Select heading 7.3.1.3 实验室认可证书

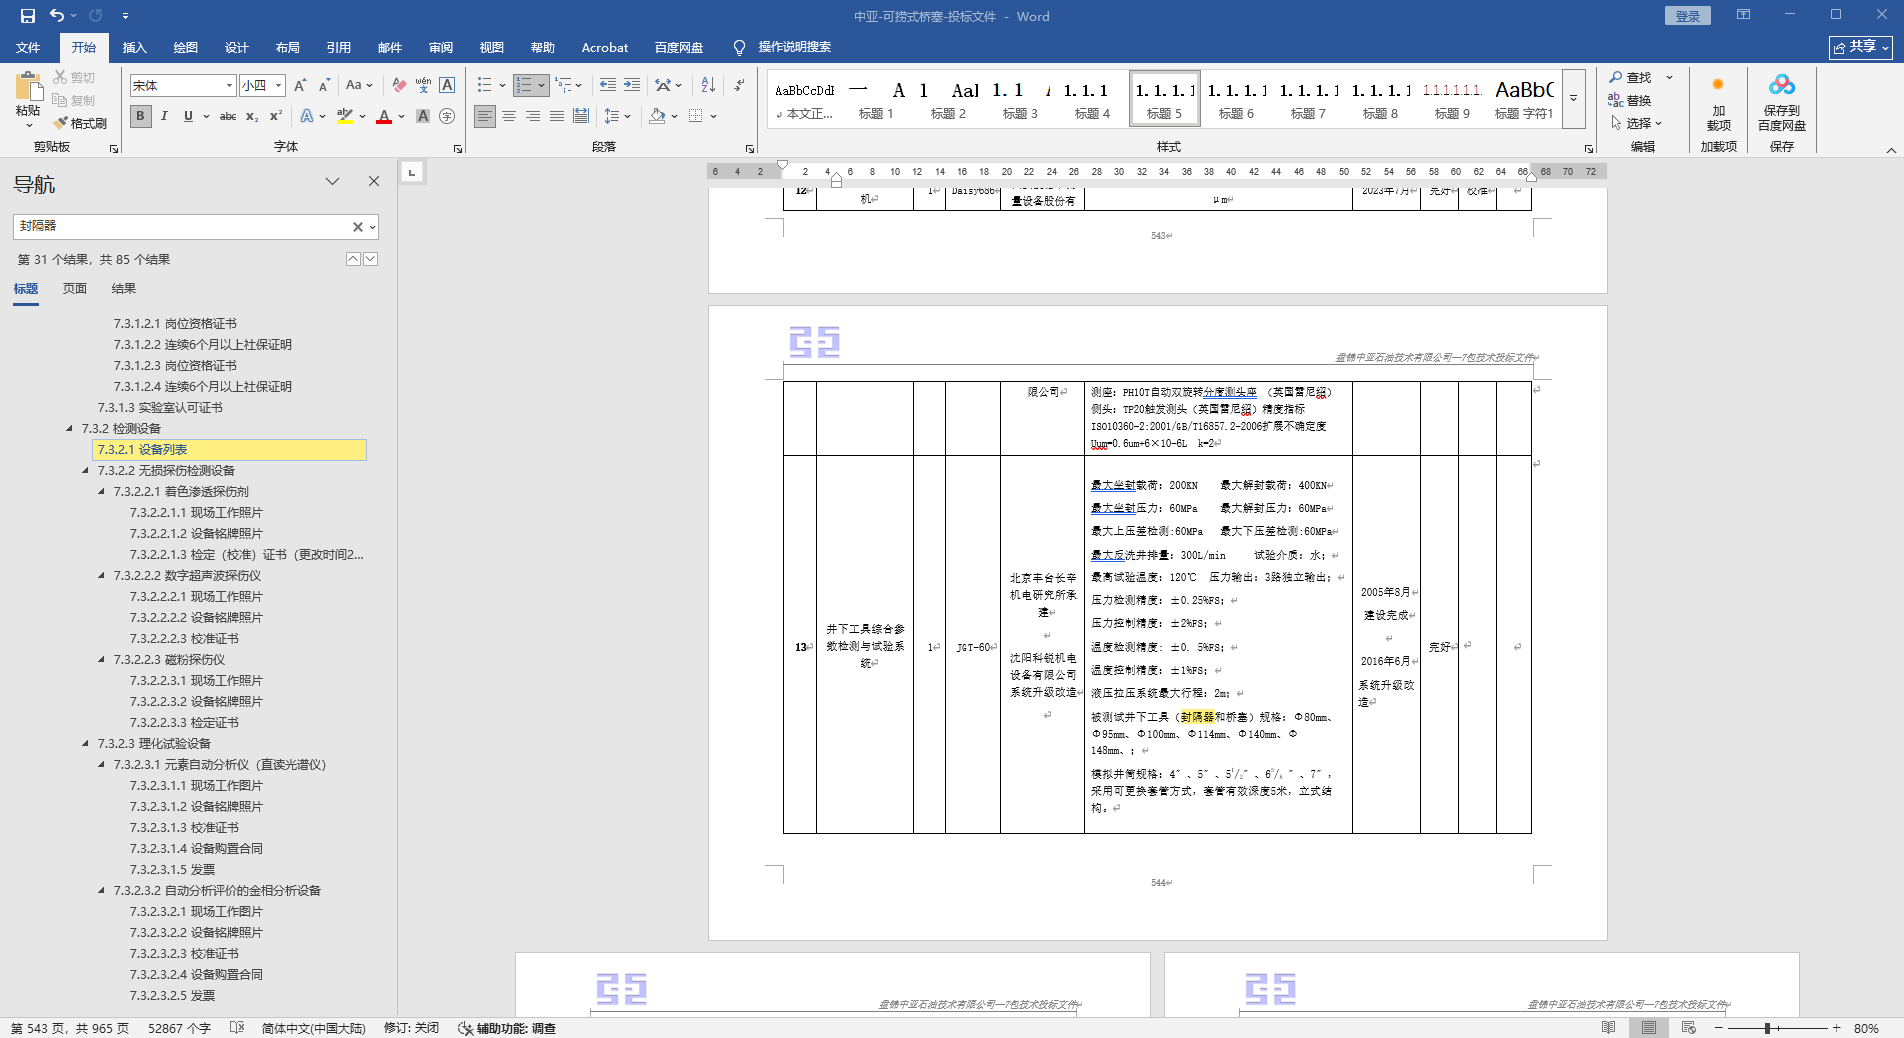pyautogui.click(x=160, y=407)
